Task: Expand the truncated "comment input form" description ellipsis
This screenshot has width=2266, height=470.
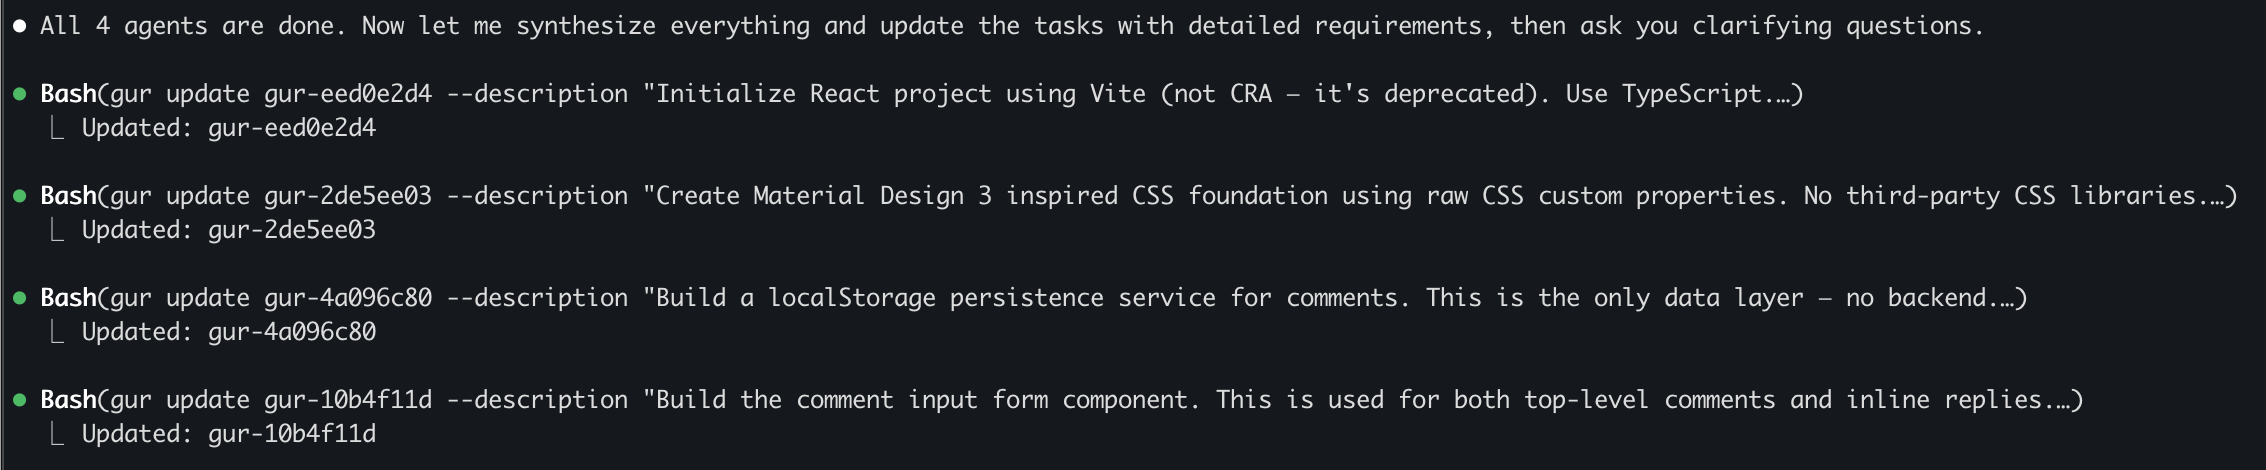Action: coord(2061,401)
